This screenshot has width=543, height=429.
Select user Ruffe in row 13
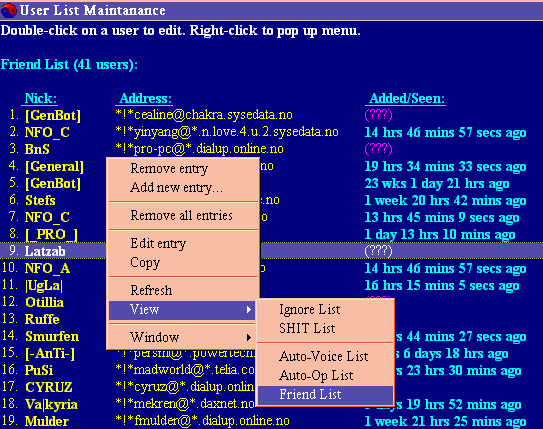tap(42, 319)
